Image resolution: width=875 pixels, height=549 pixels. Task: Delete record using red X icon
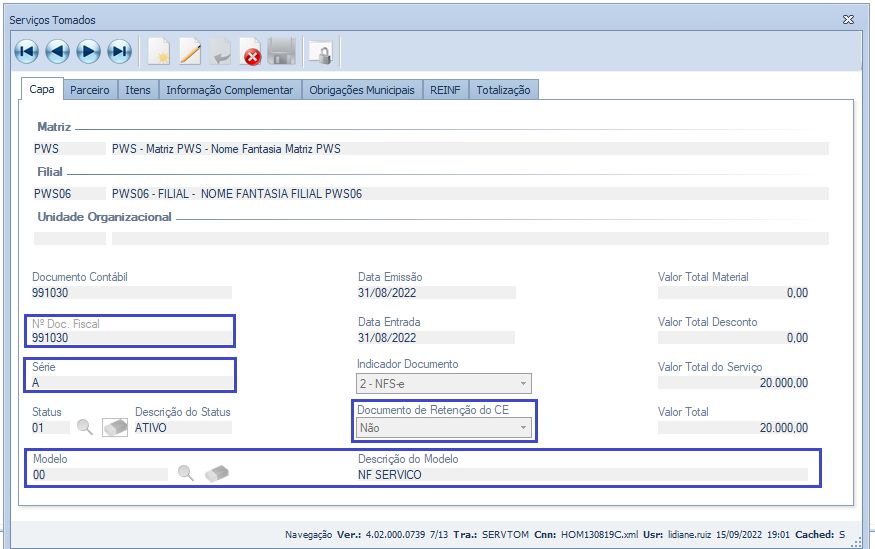pyautogui.click(x=251, y=51)
